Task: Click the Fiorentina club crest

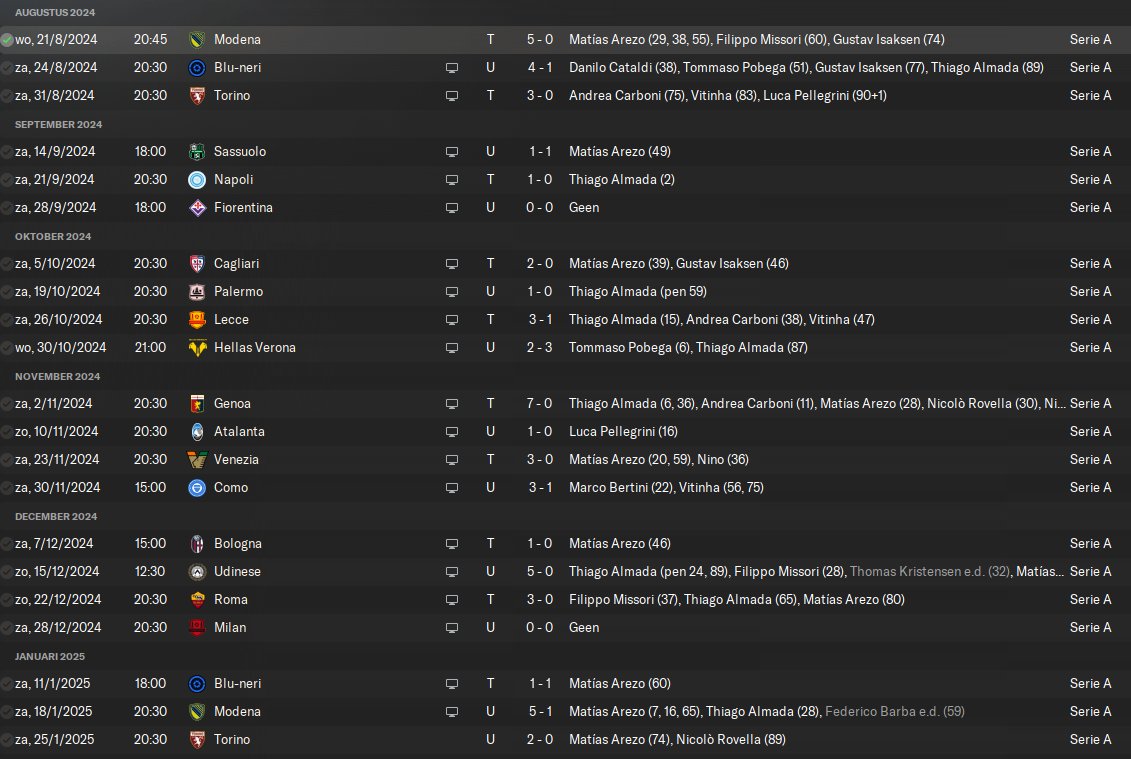Action: (x=197, y=208)
